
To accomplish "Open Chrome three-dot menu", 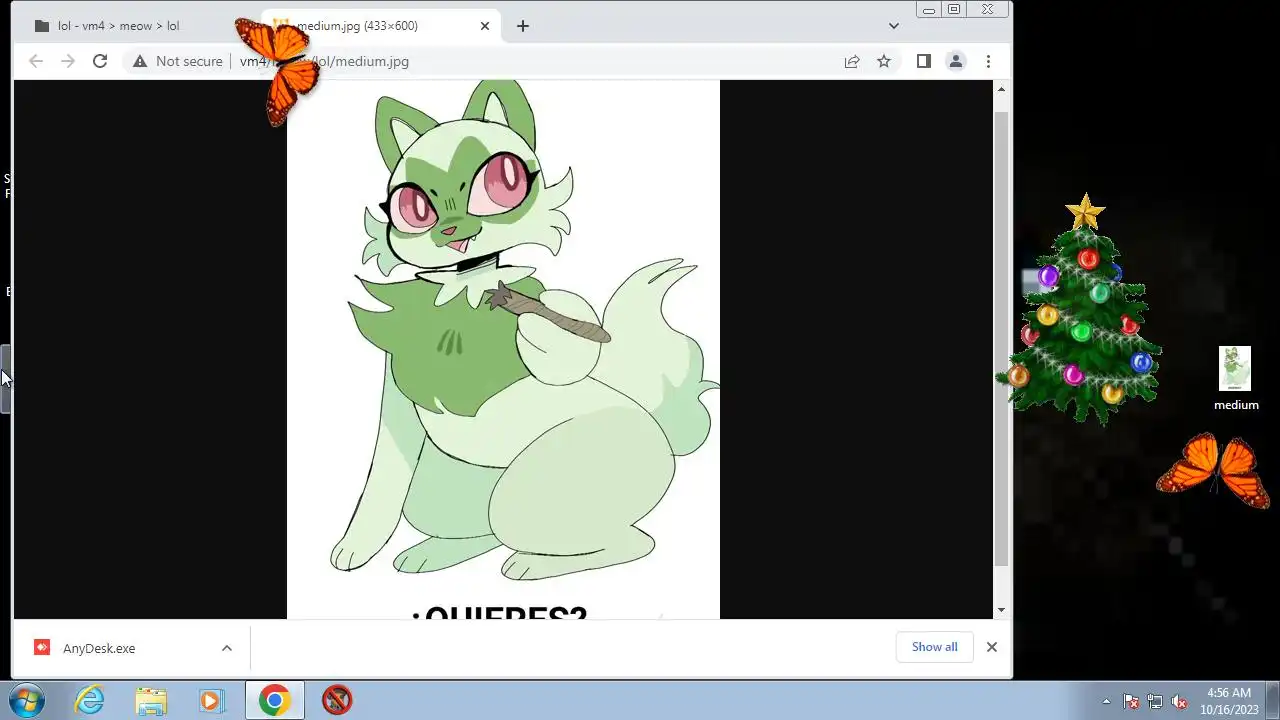I will click(988, 61).
